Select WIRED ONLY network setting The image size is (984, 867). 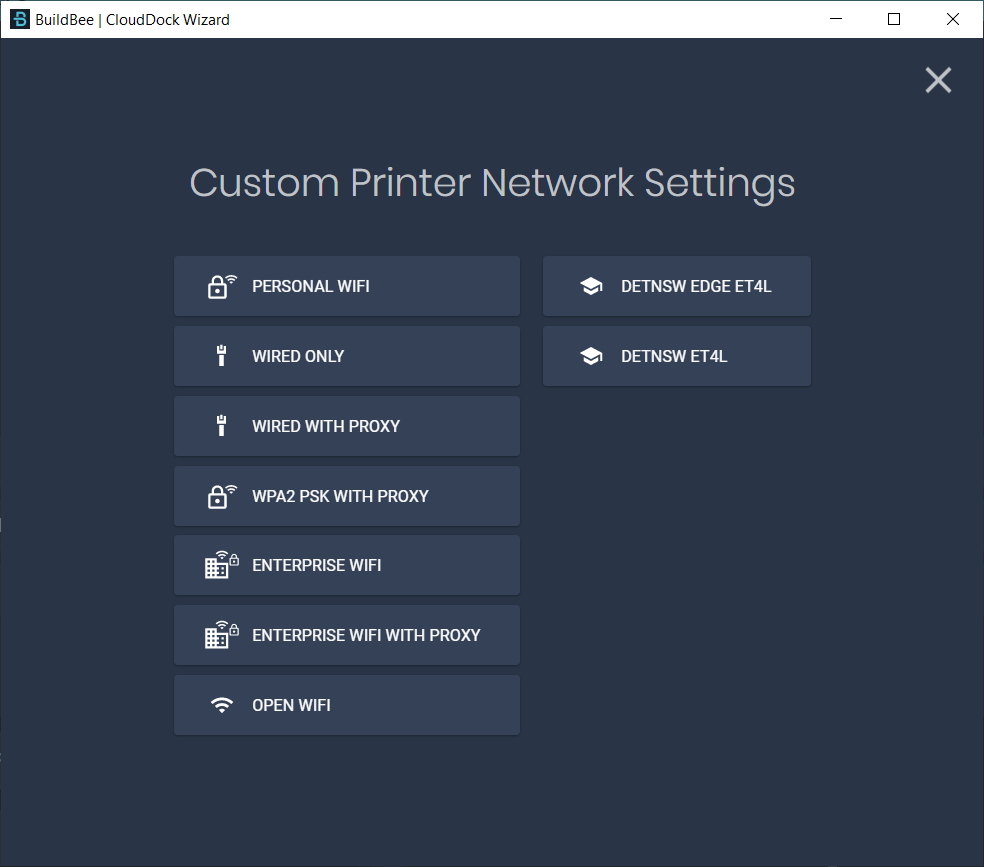pos(346,356)
